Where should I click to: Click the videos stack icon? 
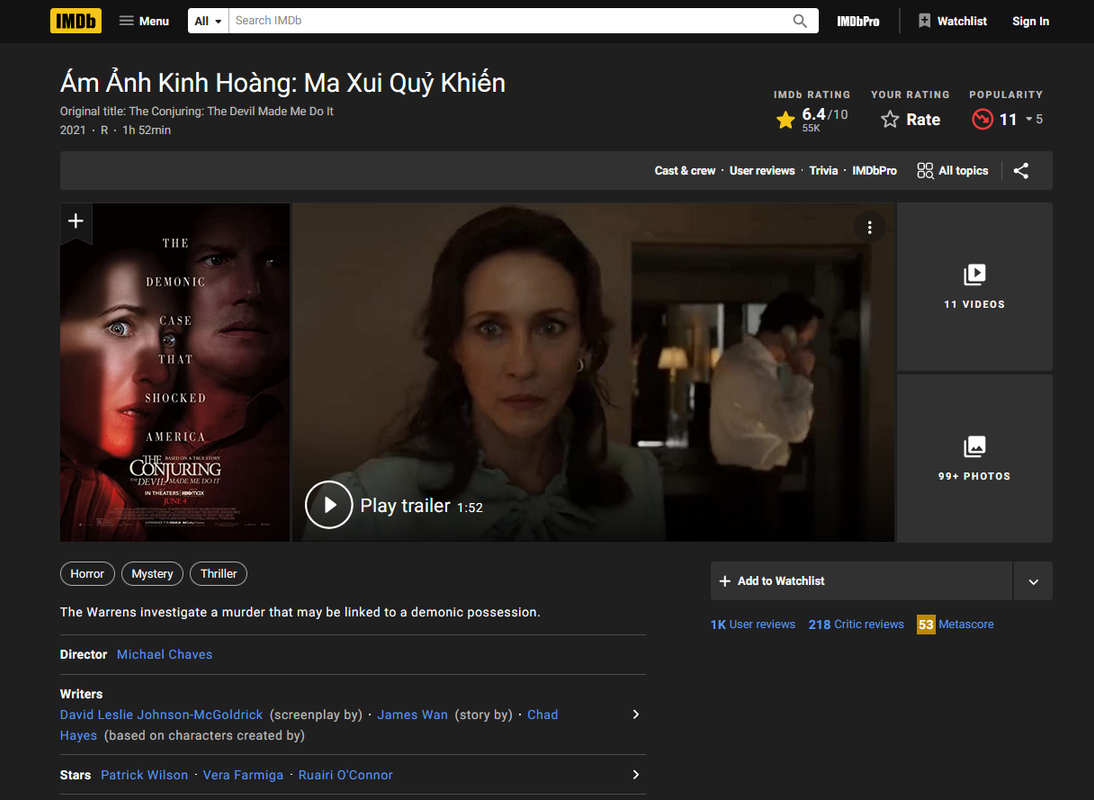coord(975,275)
